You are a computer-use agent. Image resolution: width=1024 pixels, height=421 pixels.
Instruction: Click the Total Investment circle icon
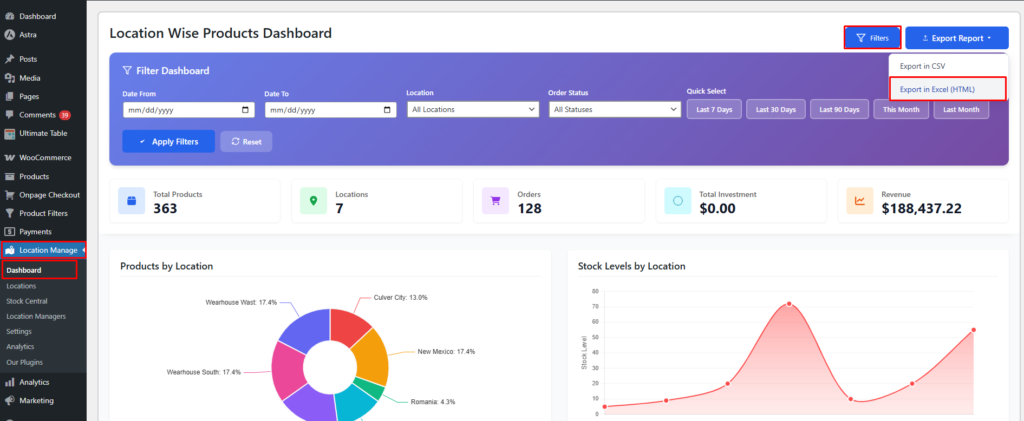[677, 201]
